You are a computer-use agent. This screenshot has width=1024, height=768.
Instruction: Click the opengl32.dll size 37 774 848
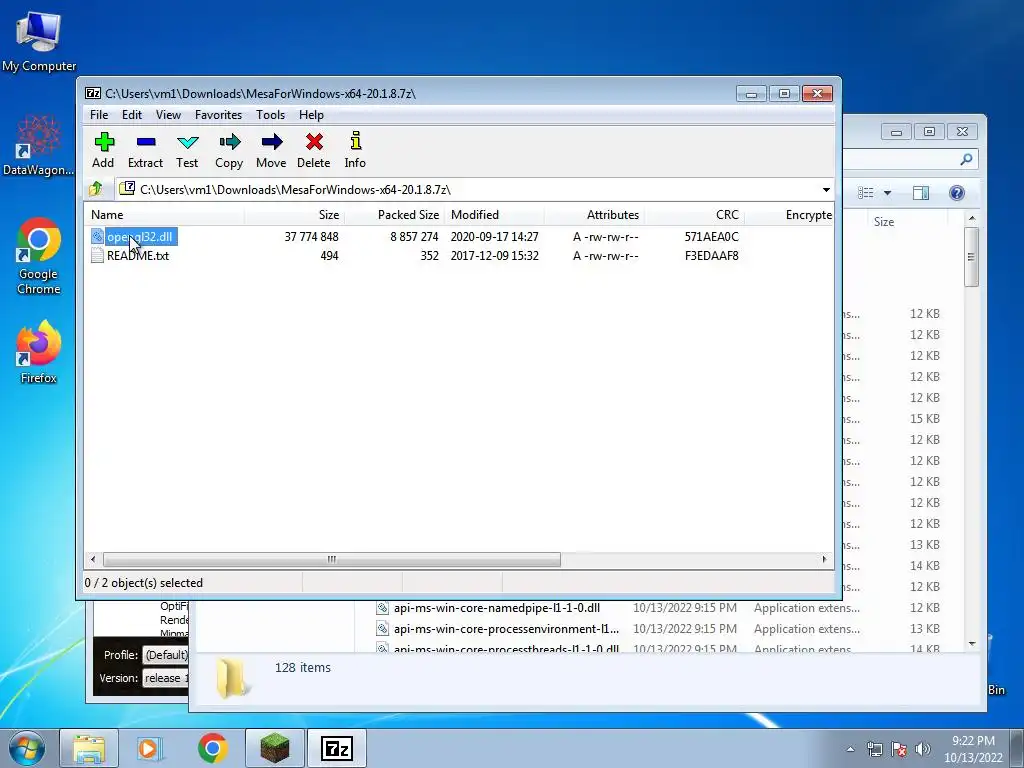pyautogui.click(x=312, y=237)
